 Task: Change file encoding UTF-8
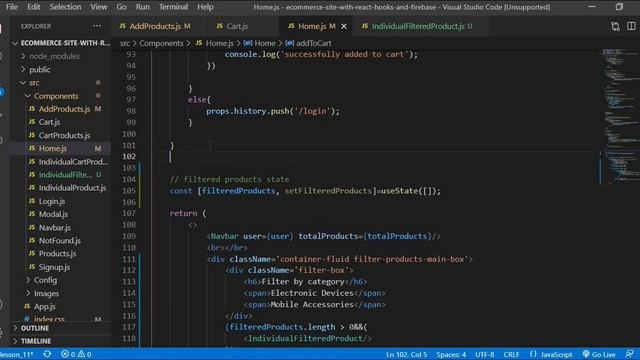click(484, 354)
